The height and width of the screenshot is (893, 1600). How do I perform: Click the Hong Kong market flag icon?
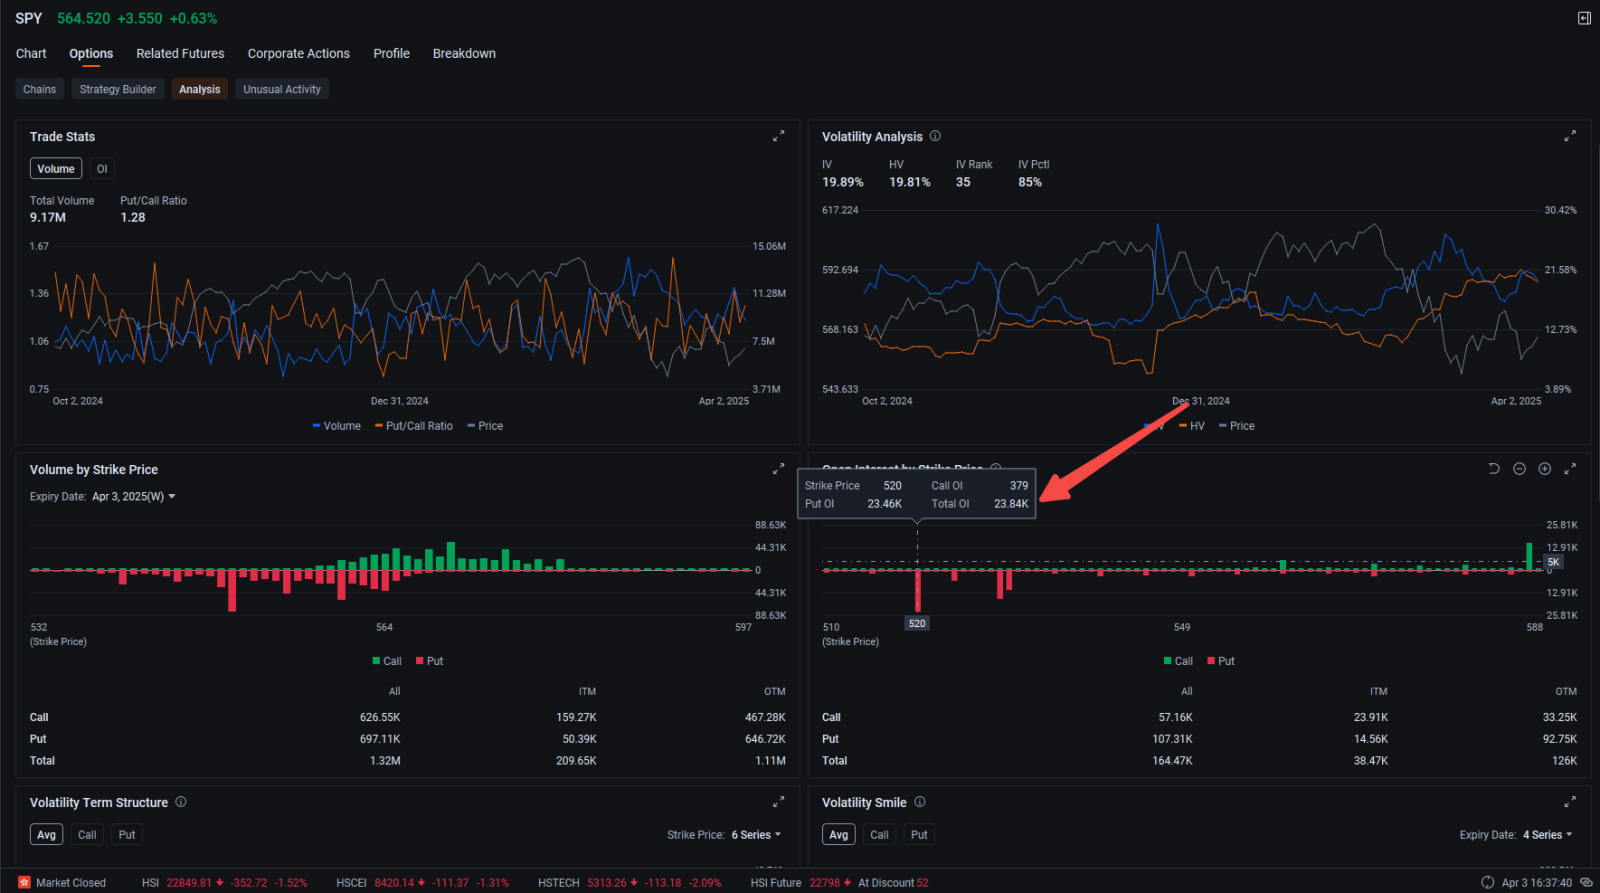(x=24, y=882)
